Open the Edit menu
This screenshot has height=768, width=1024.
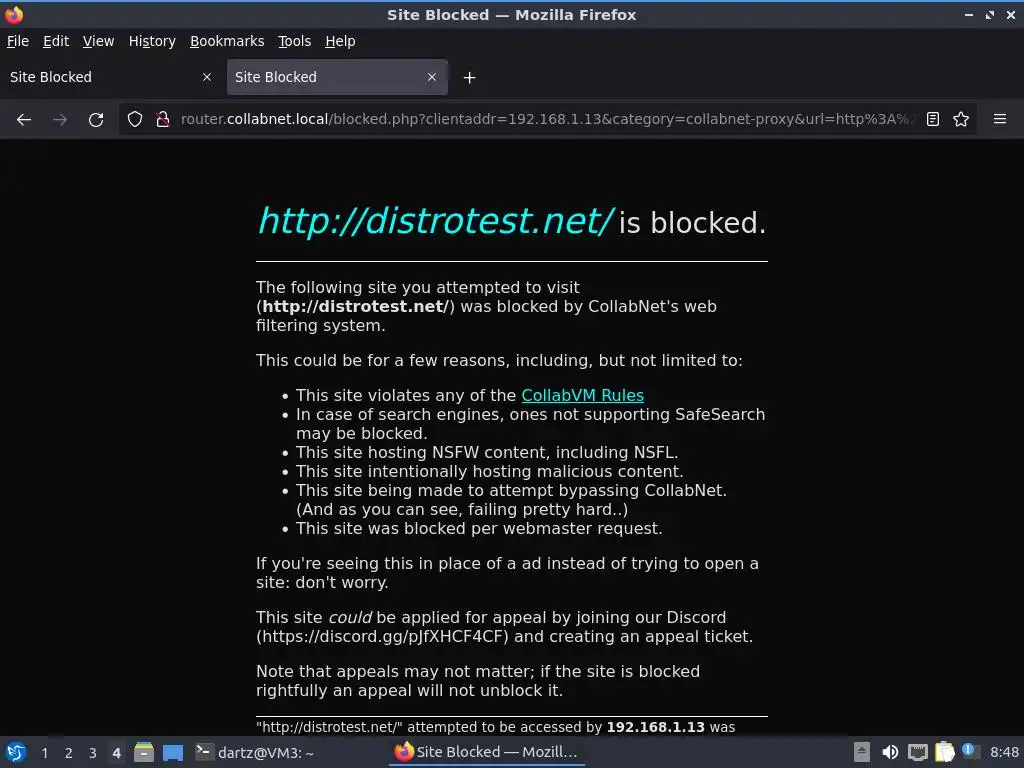(x=56, y=41)
